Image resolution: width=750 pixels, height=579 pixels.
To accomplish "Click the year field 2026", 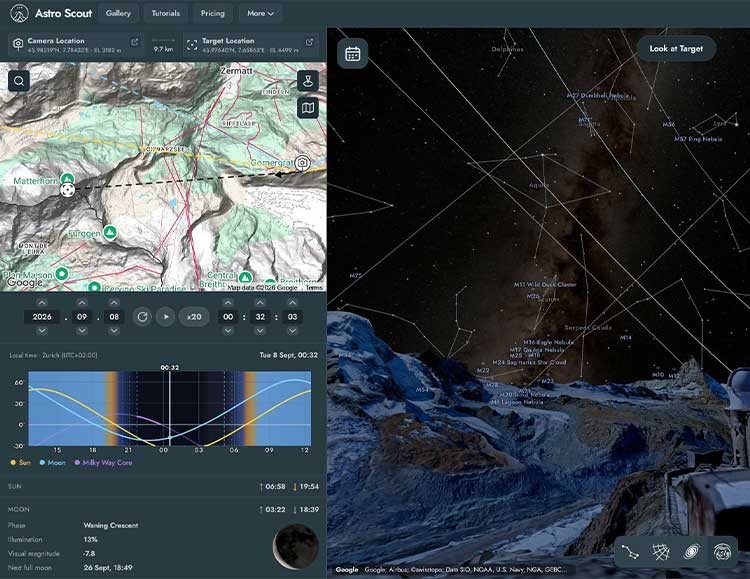I will coord(42,317).
